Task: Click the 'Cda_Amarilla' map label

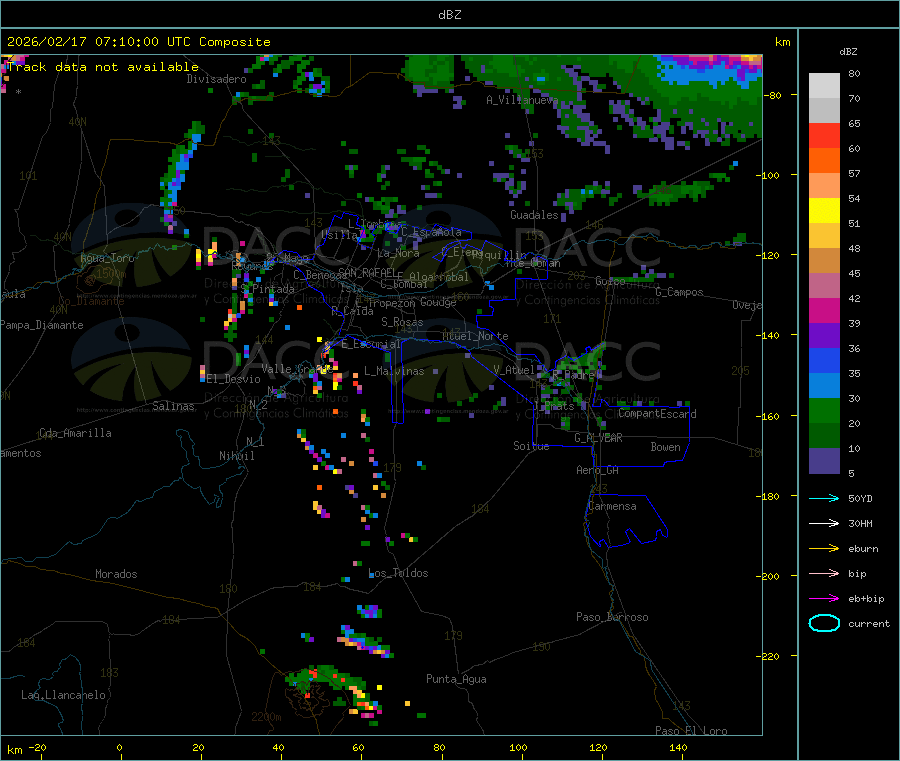Action: tap(75, 433)
